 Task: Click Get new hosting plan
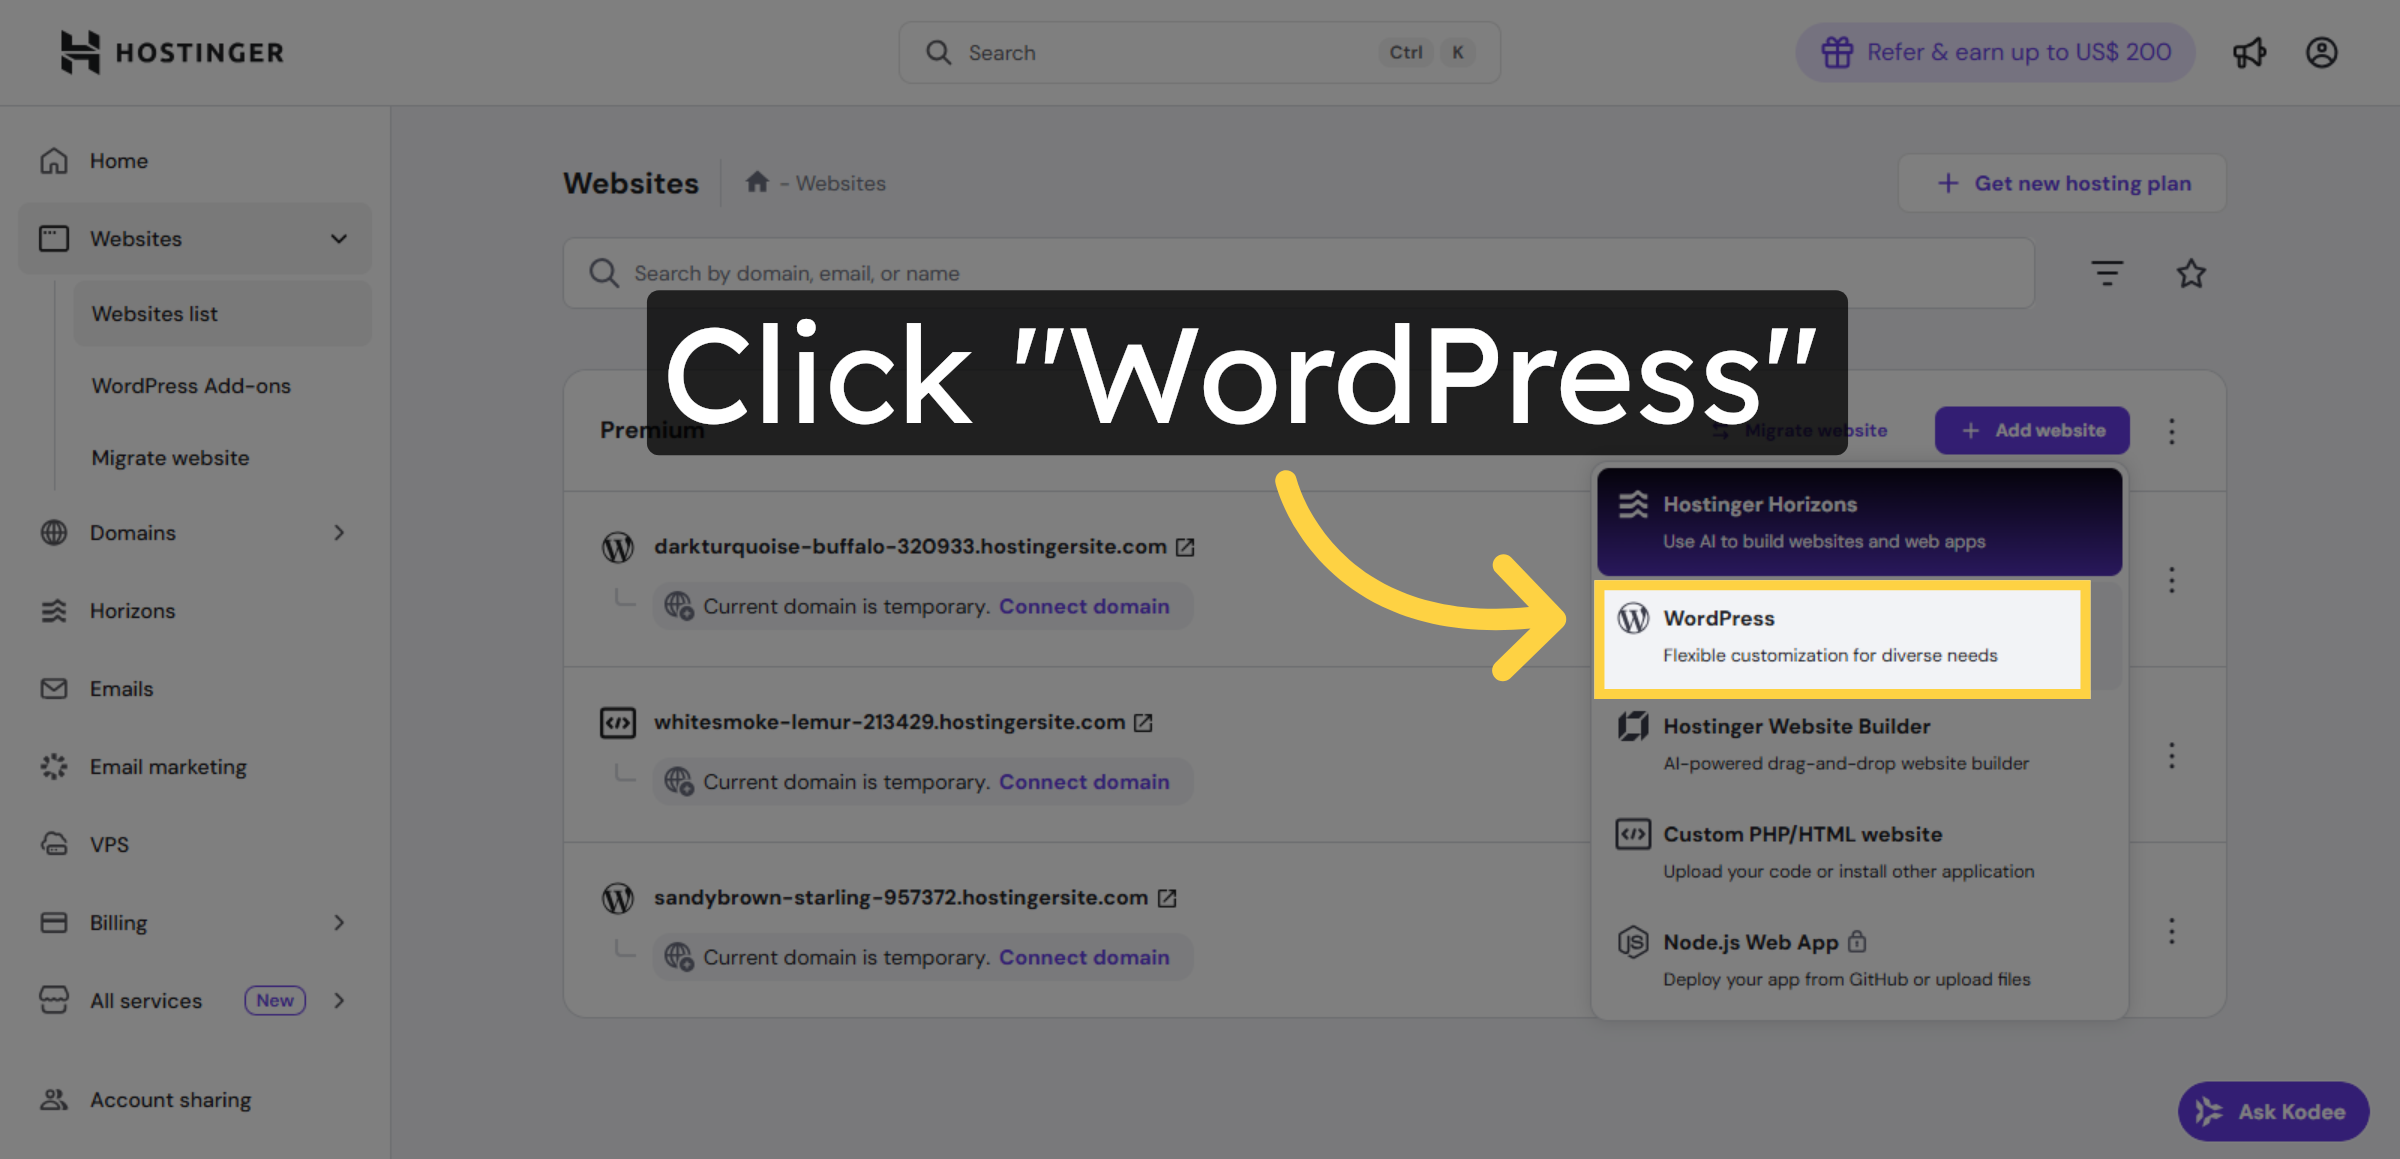tap(2061, 183)
